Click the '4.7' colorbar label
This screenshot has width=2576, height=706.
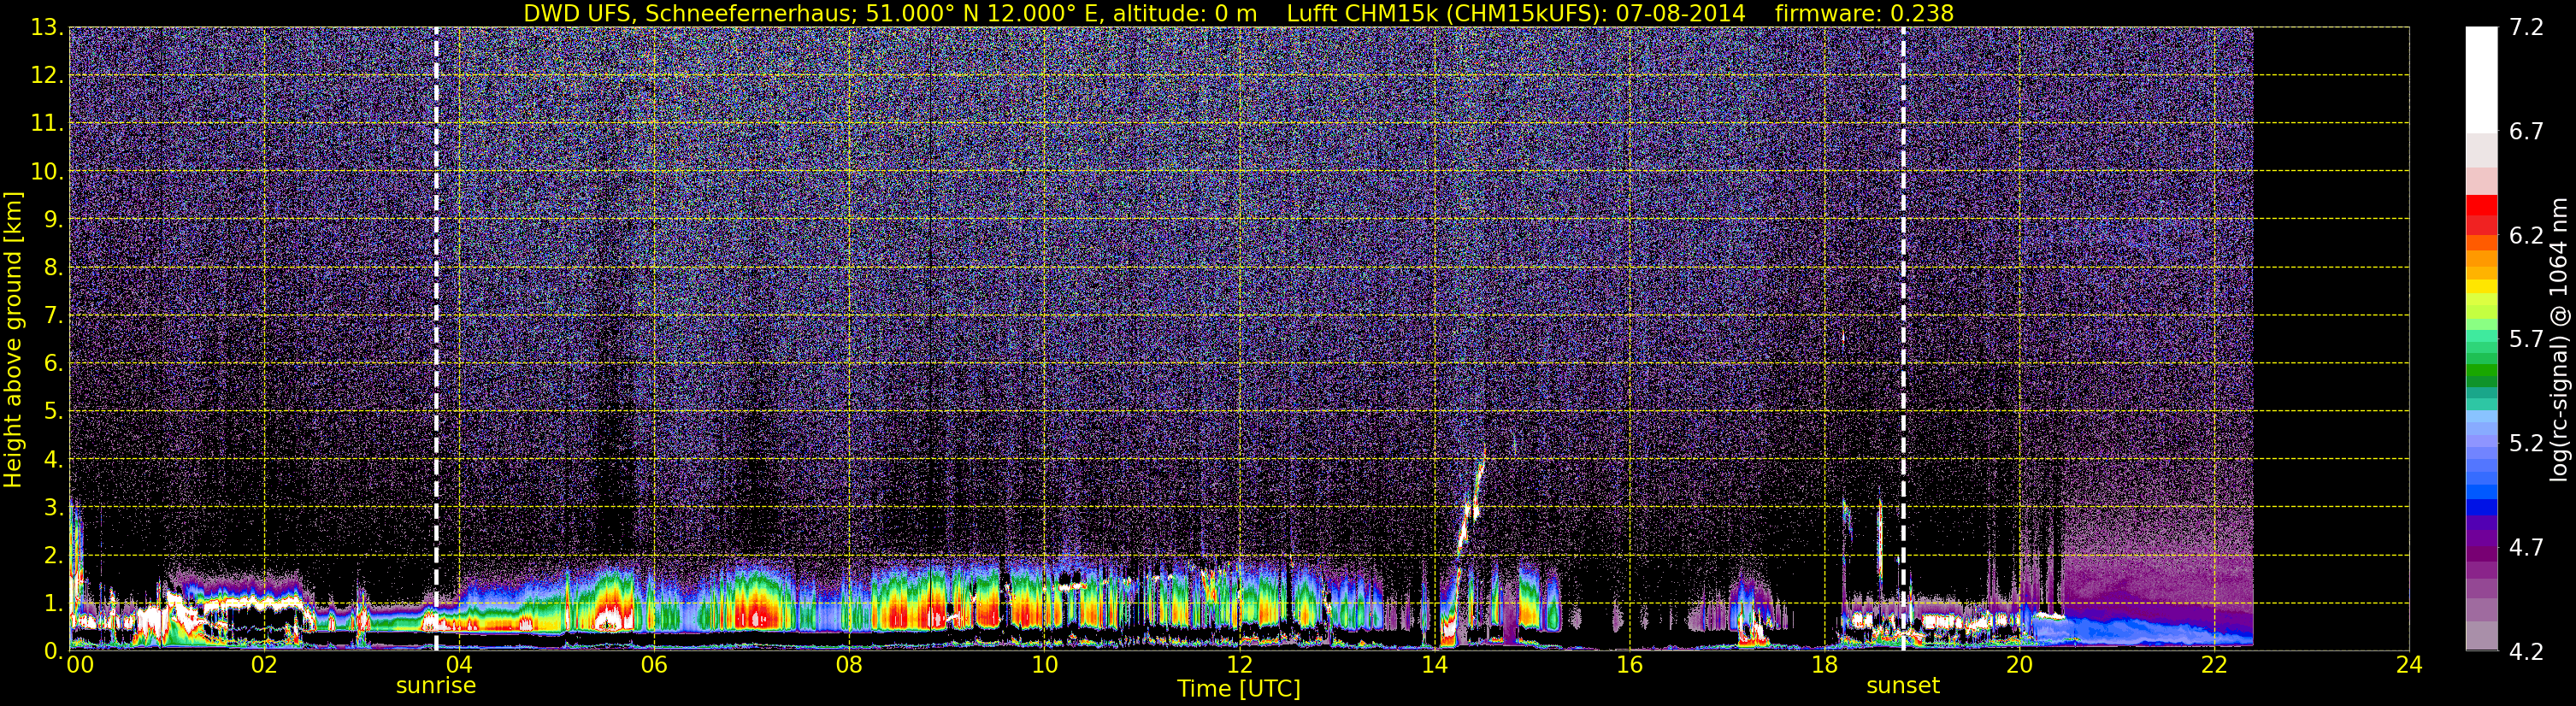[2526, 548]
